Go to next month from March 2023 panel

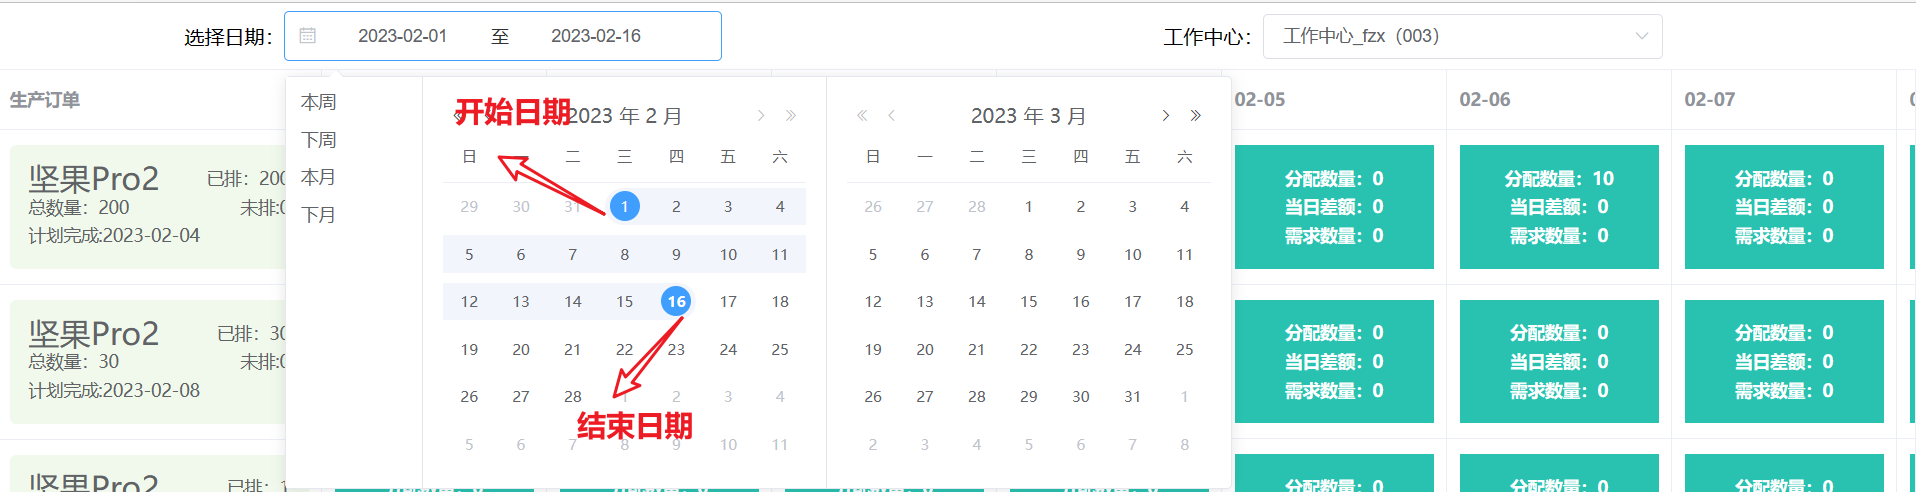[1165, 116]
